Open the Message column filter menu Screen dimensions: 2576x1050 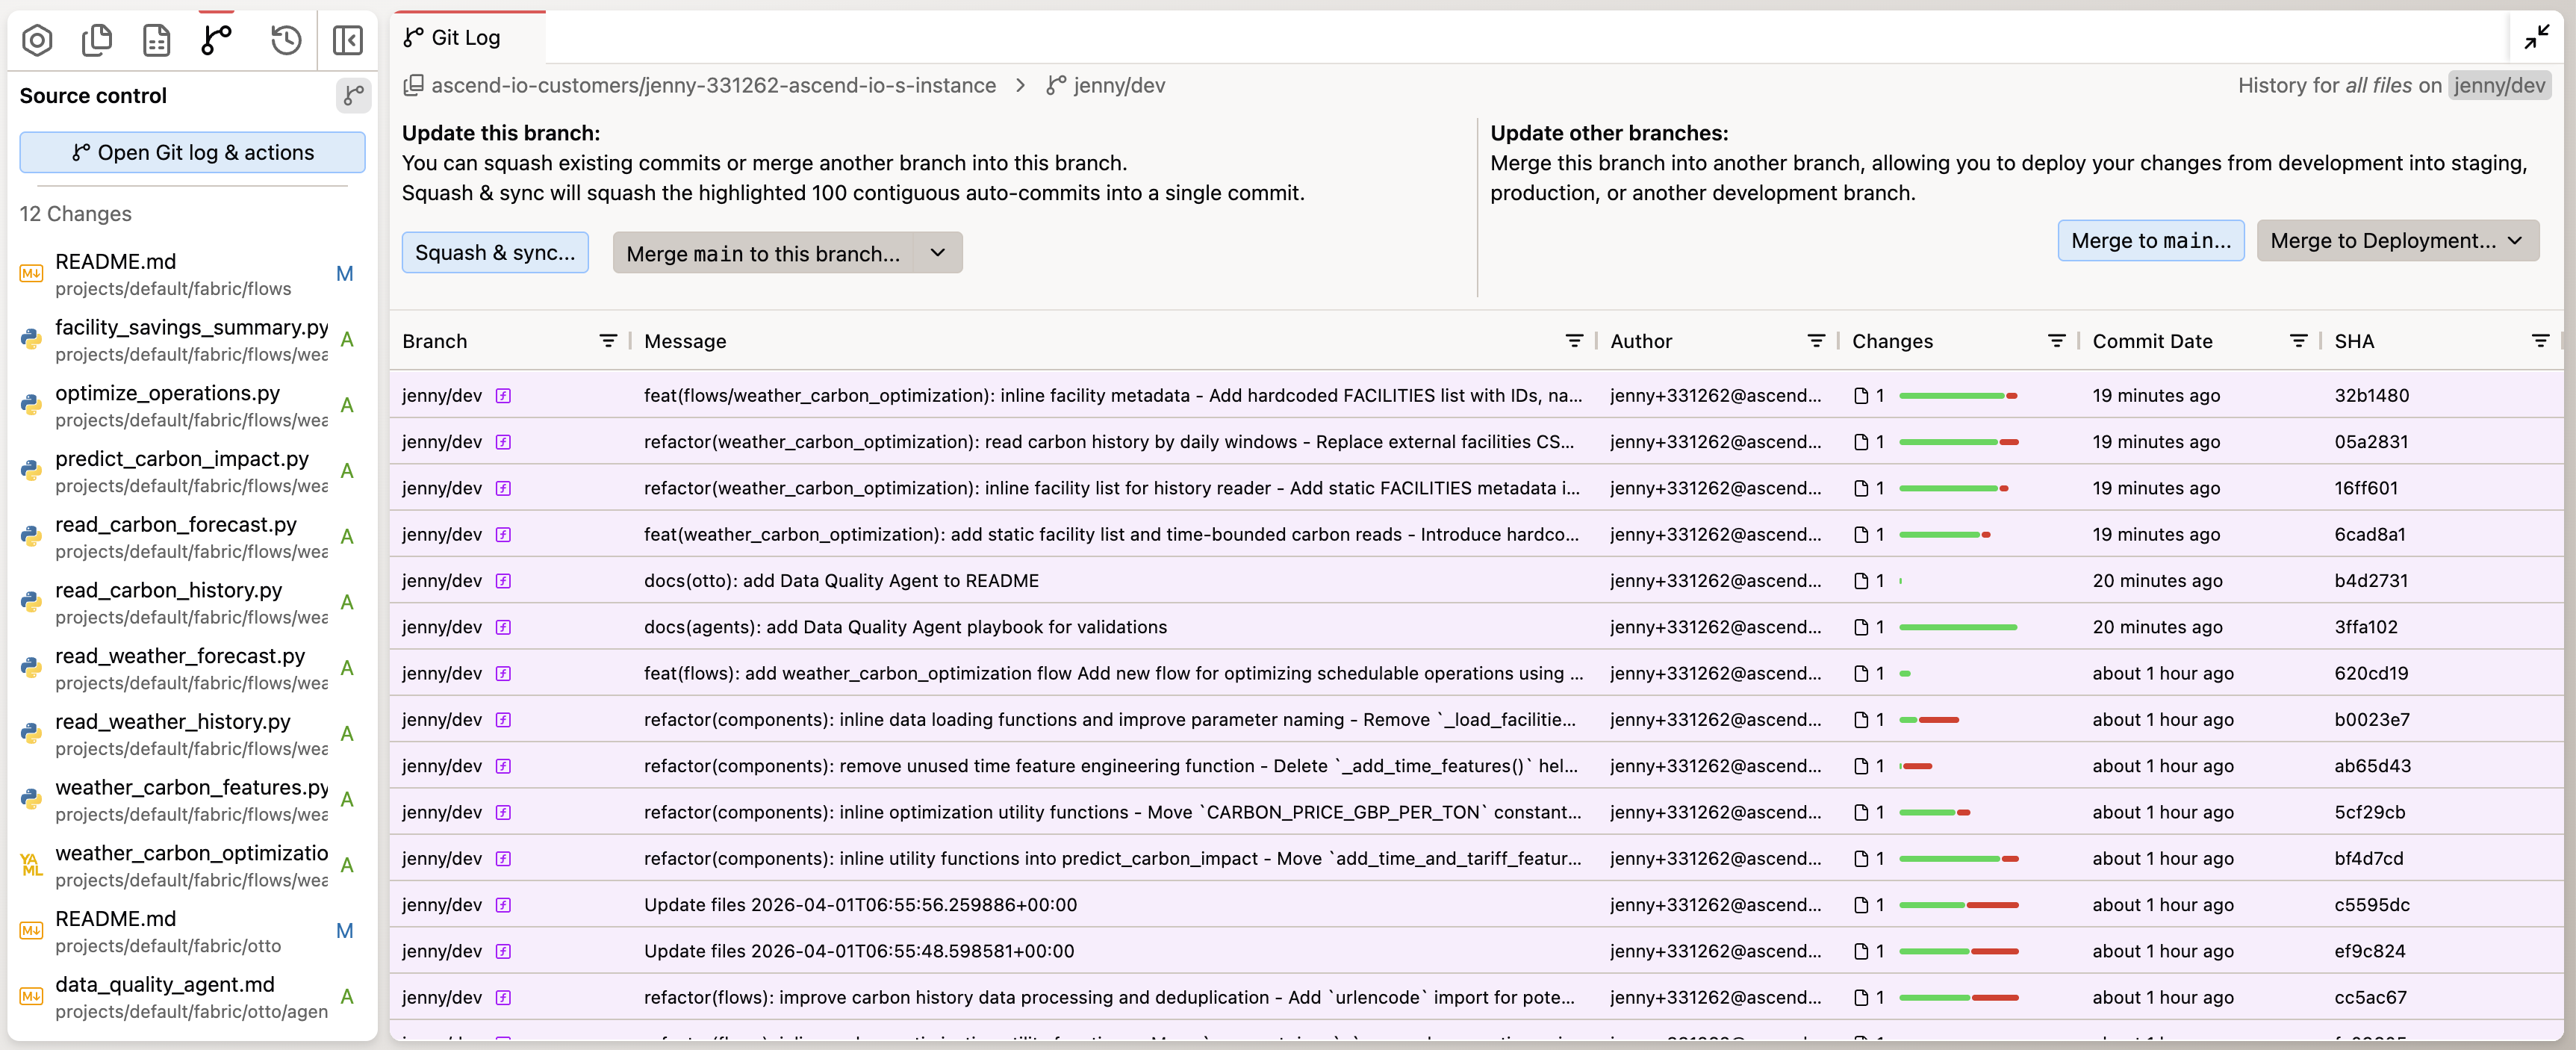1574,341
